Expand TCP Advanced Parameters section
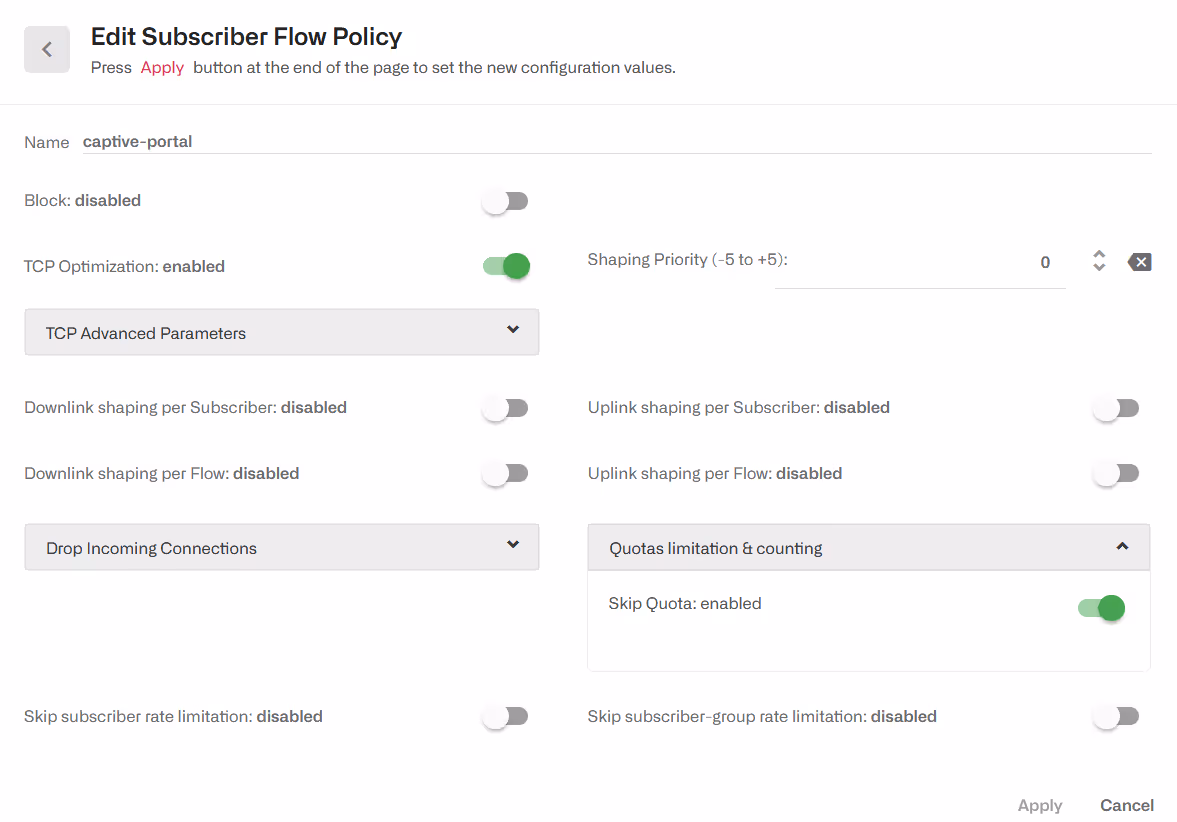Screen dimensions: 1177x822 281,332
